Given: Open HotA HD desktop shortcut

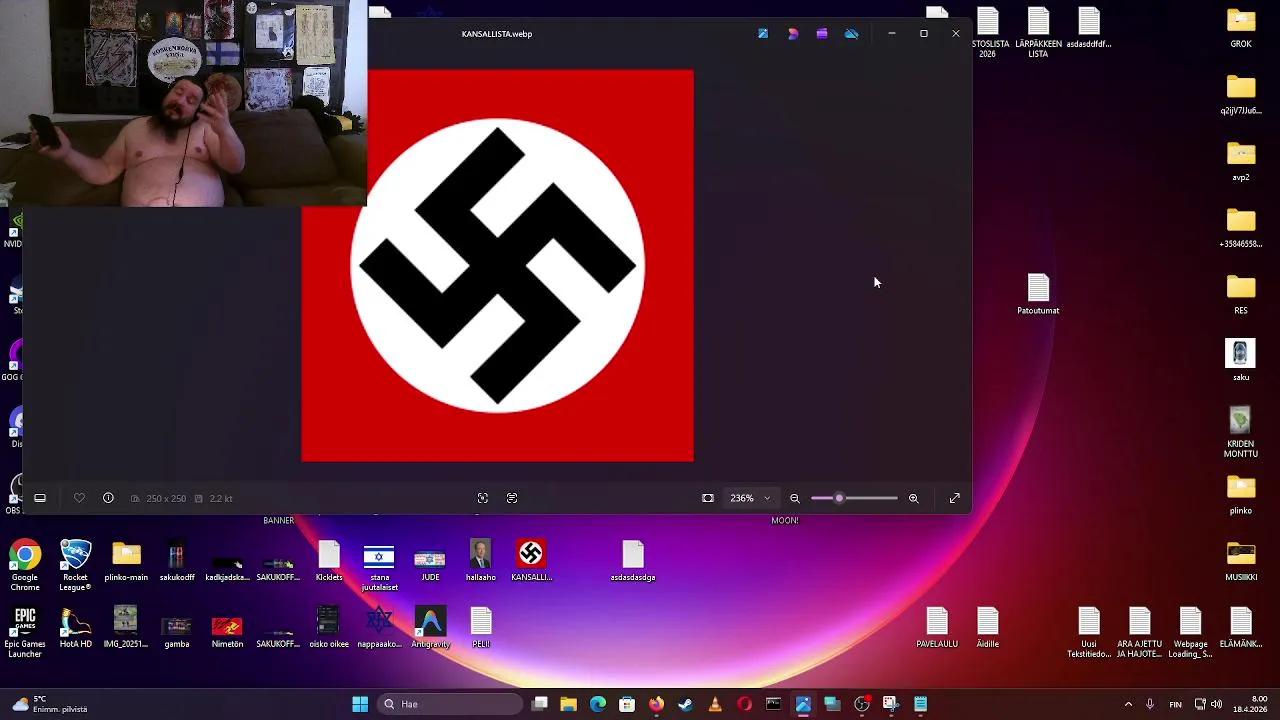Looking at the screenshot, I should coord(76,628).
